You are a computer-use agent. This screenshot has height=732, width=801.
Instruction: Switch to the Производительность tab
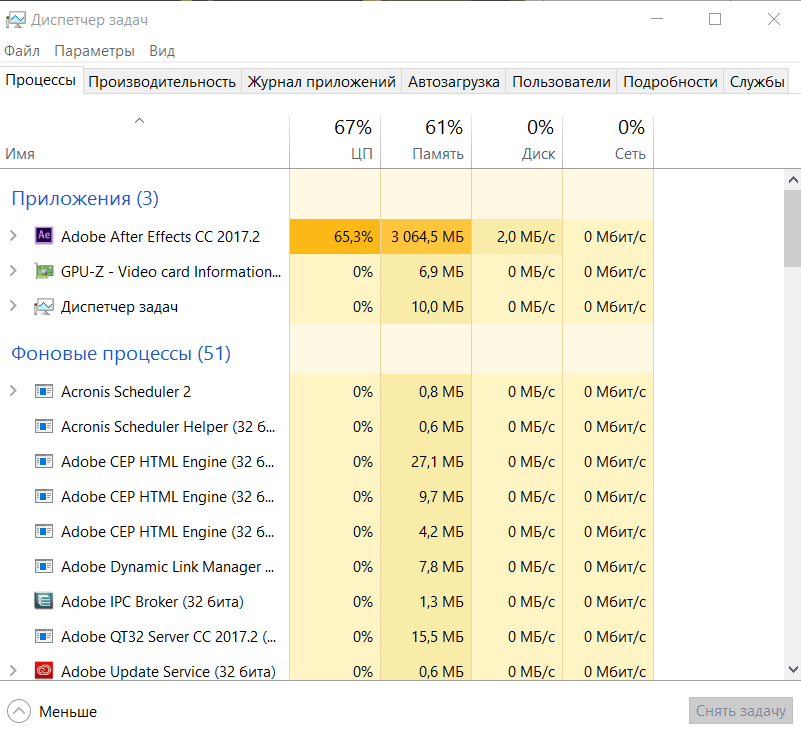pyautogui.click(x=162, y=82)
